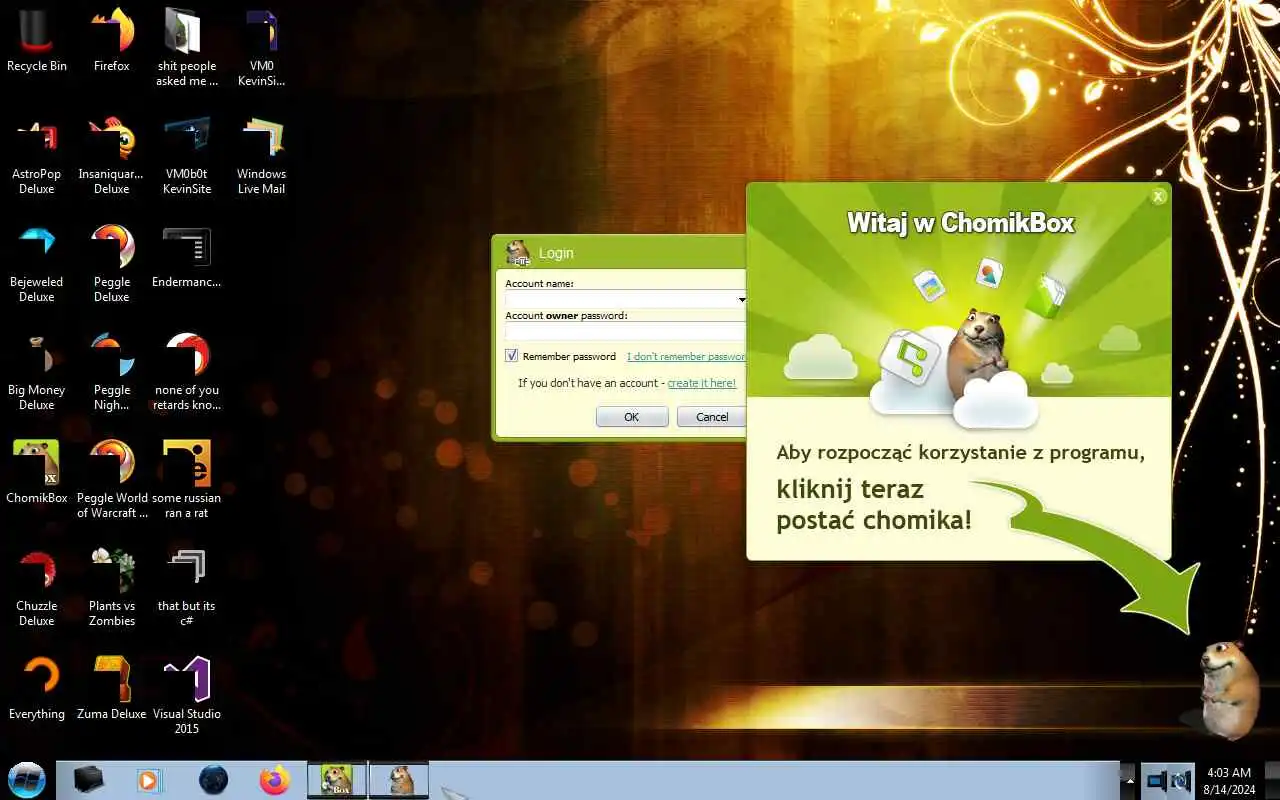
Task: Click OK in the Login dialog
Action: [631, 417]
